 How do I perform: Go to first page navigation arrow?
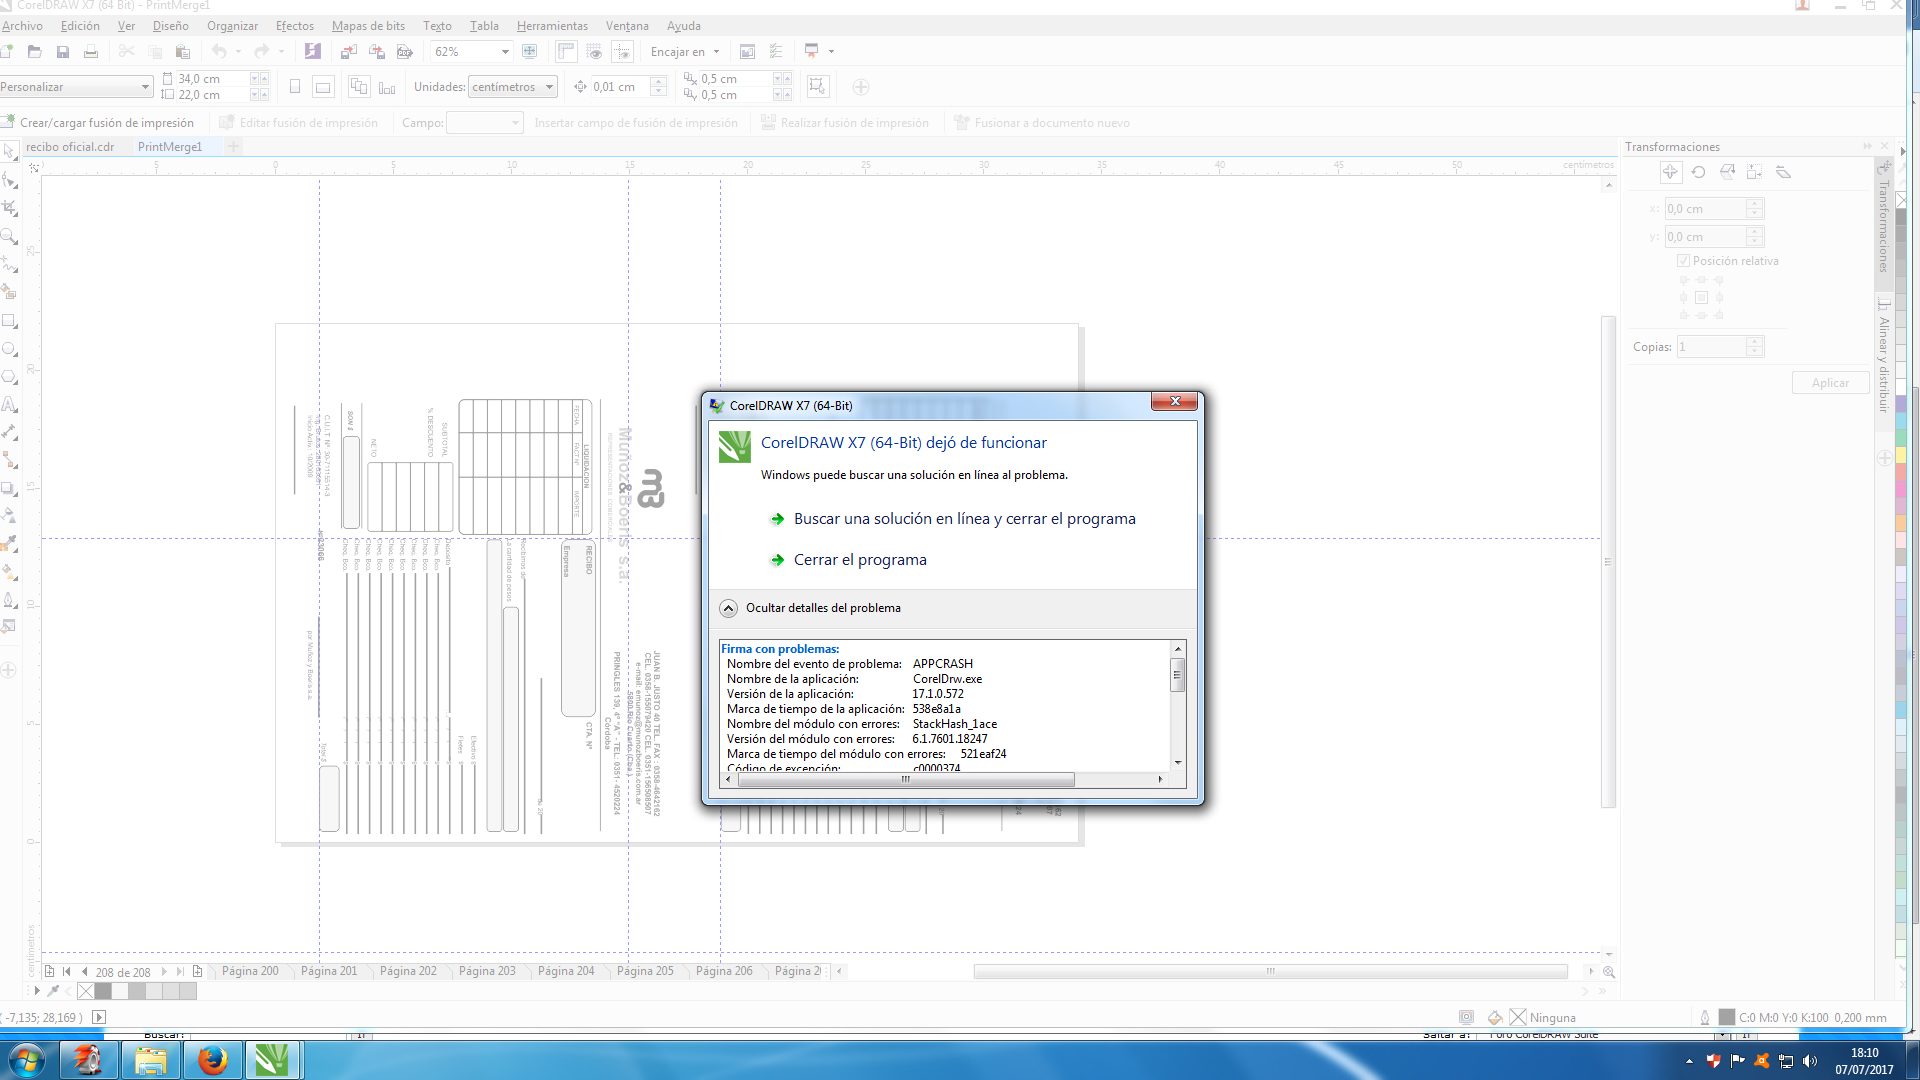pos(66,971)
